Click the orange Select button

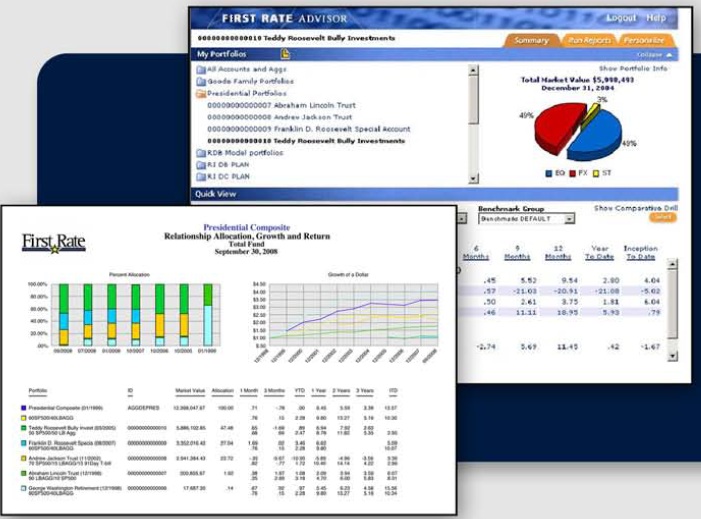point(663,217)
